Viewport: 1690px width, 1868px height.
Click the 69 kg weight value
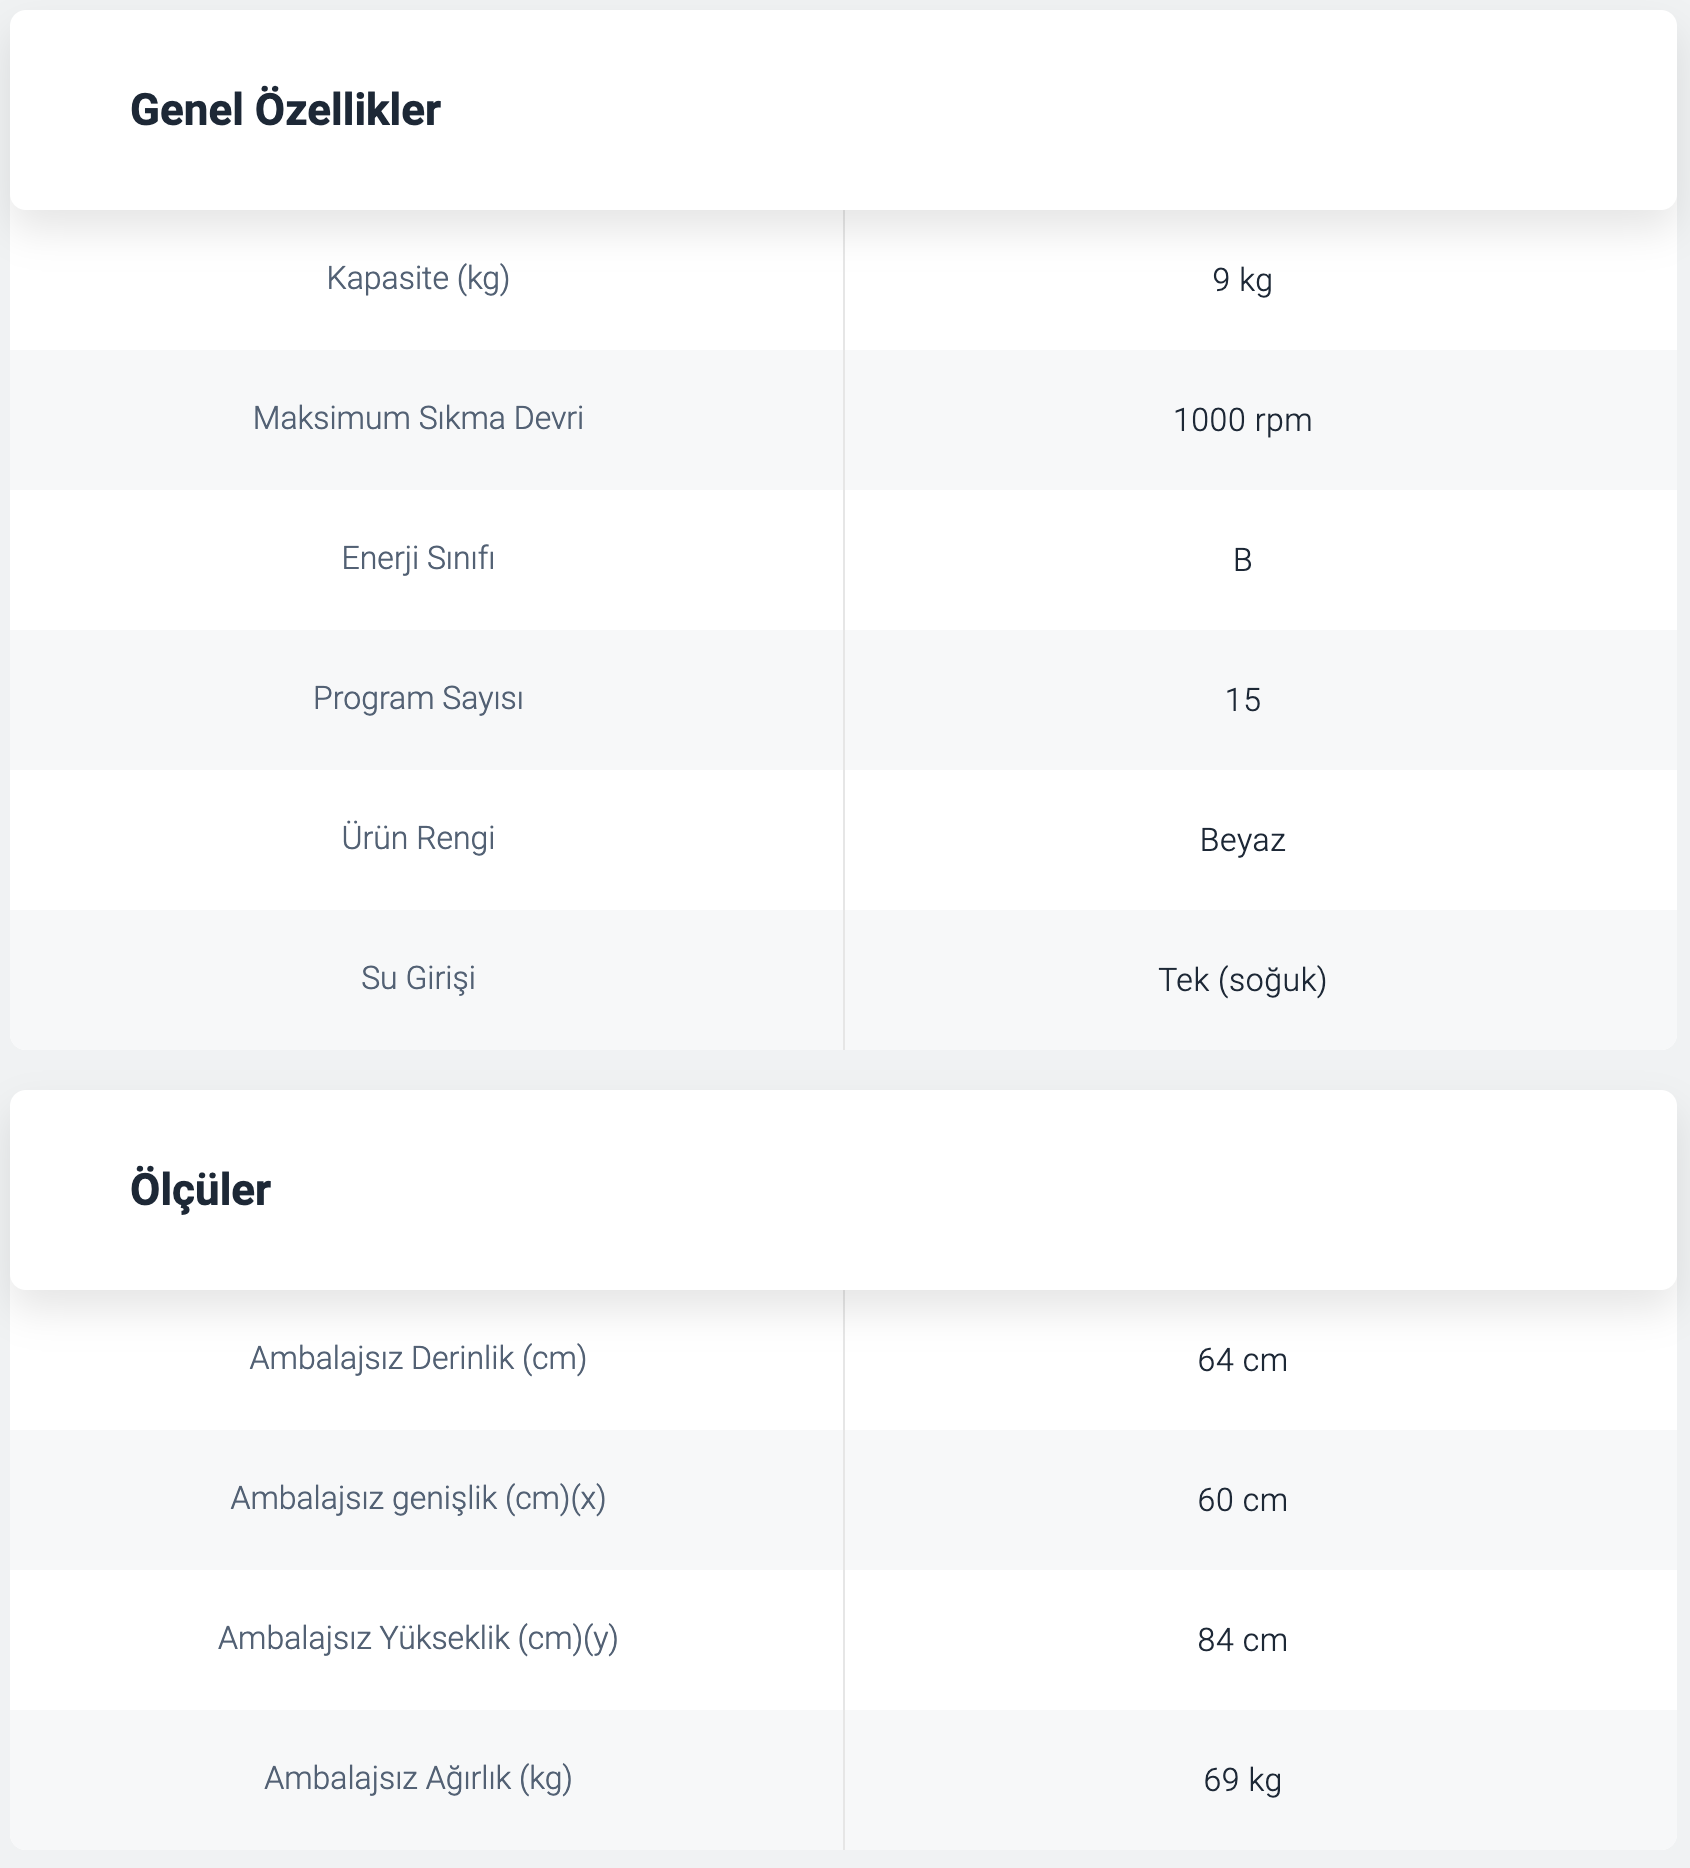[x=1242, y=1780]
